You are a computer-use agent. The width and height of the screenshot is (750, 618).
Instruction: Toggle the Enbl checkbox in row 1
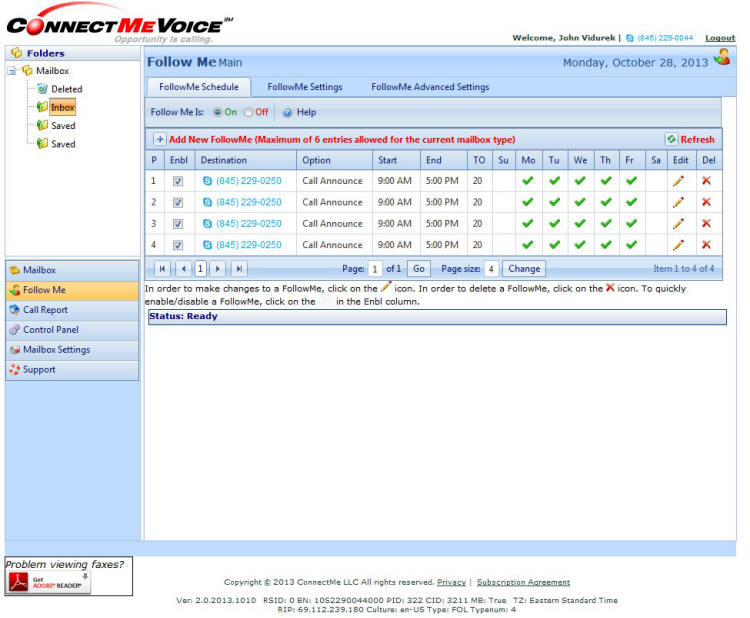tap(178, 181)
